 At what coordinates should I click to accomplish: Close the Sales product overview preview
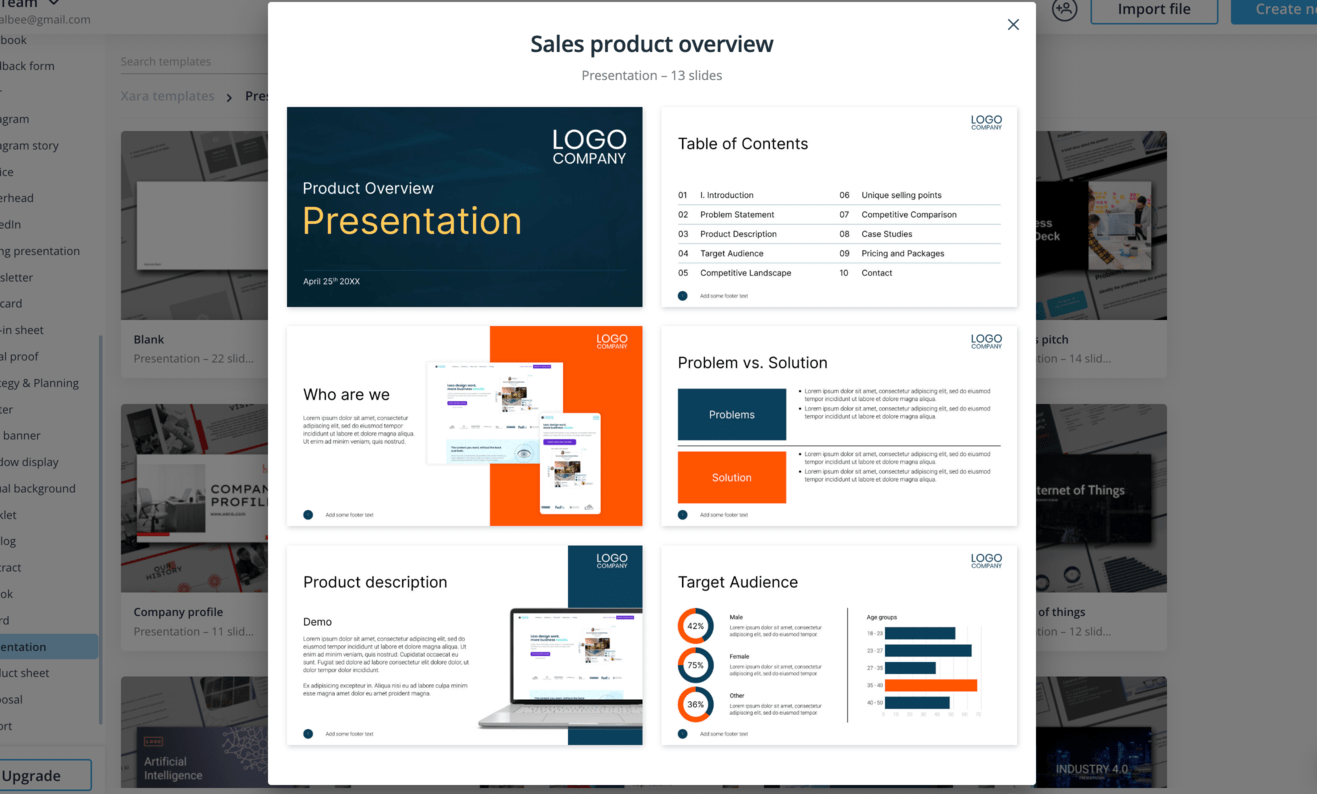coord(1012,24)
